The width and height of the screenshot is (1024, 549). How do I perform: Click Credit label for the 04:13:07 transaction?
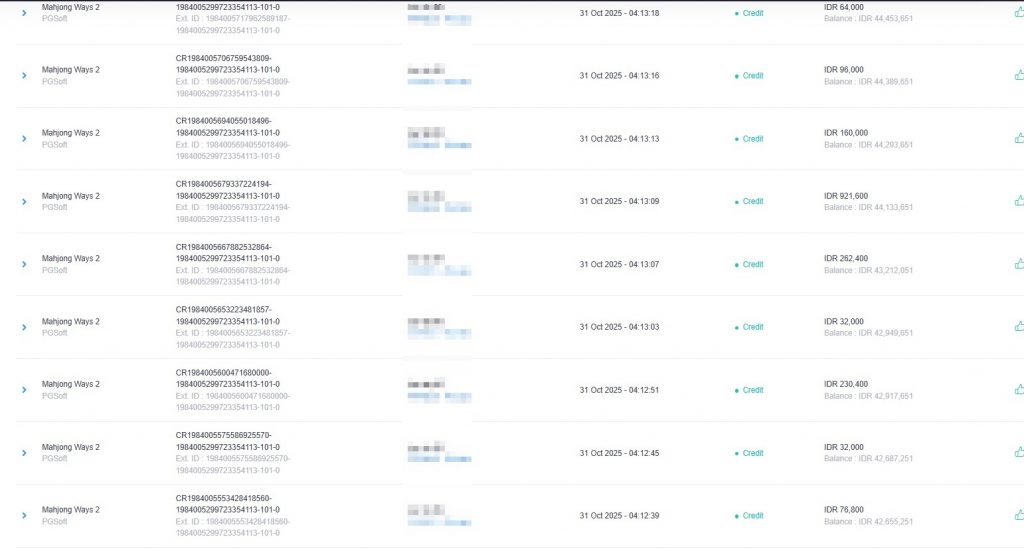click(x=752, y=265)
